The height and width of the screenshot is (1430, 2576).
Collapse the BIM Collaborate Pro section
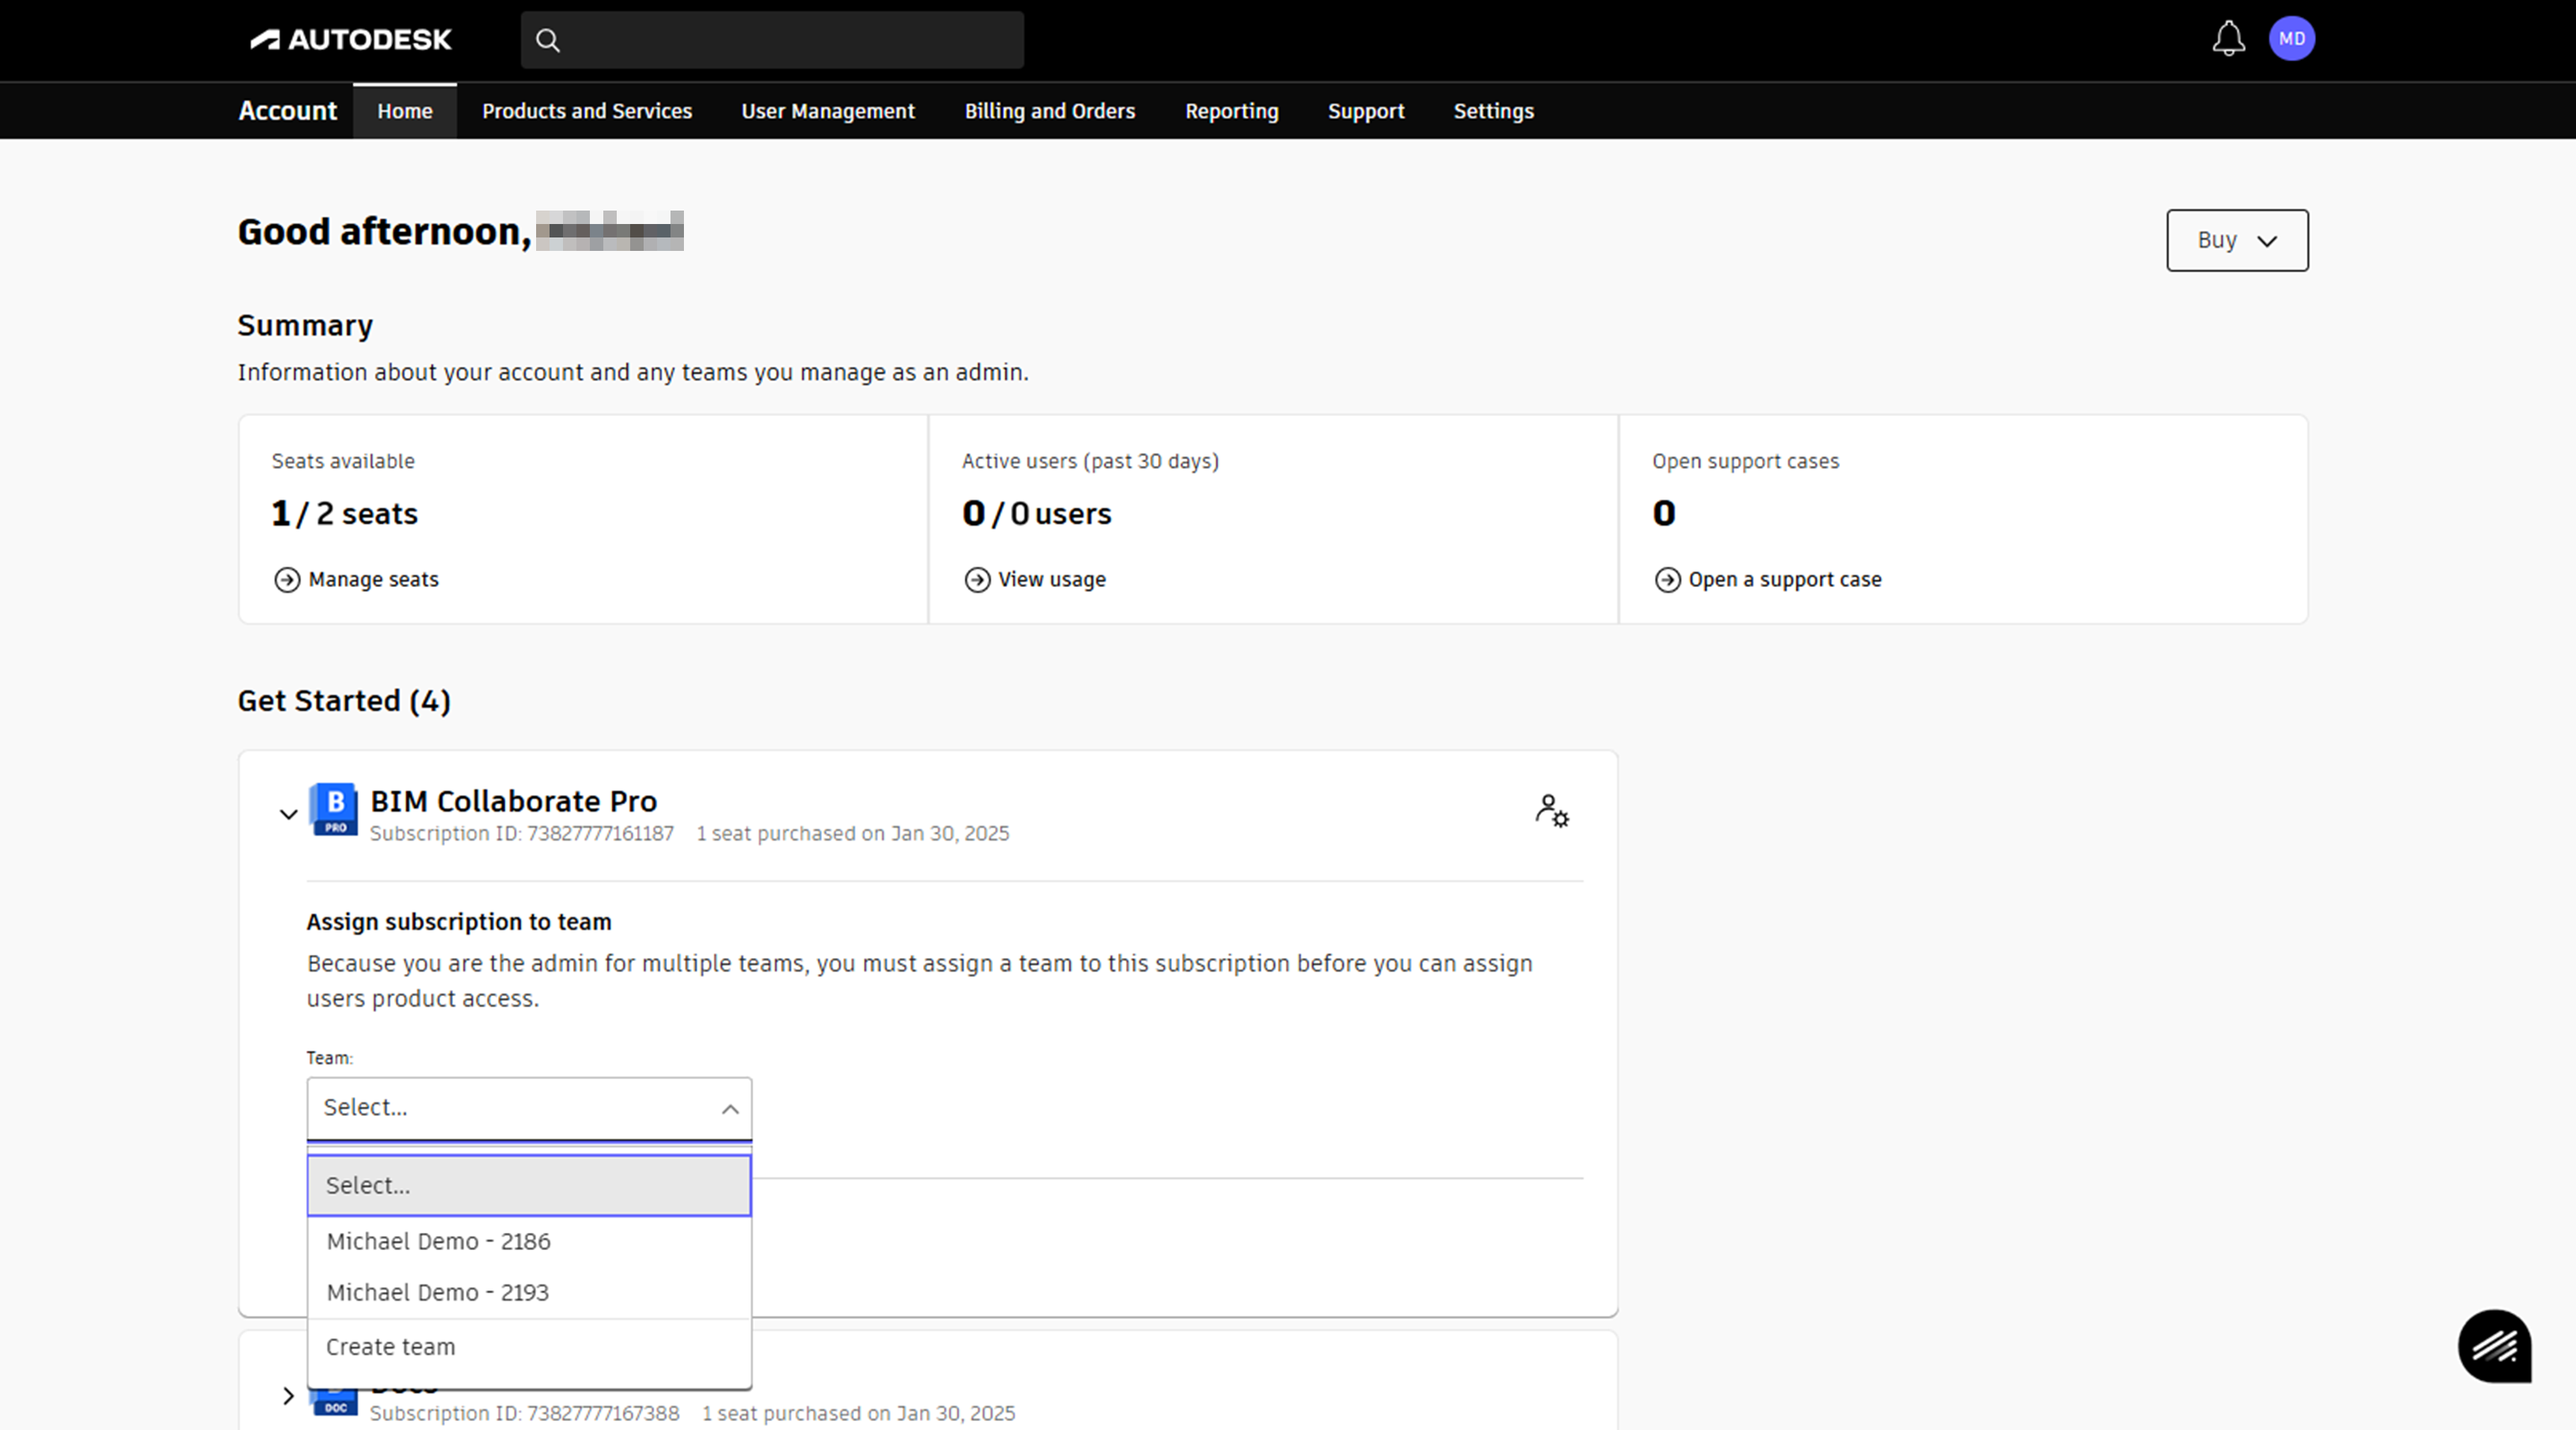(x=288, y=814)
